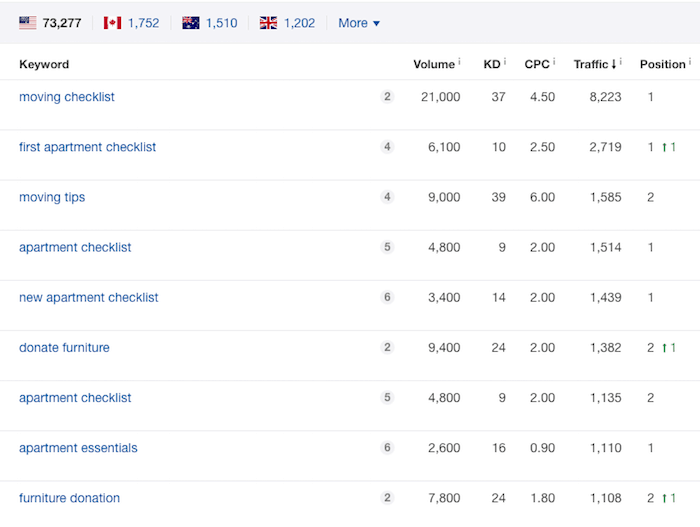Open the apartment essentials keyword link
The image size is (700, 527).
(78, 448)
